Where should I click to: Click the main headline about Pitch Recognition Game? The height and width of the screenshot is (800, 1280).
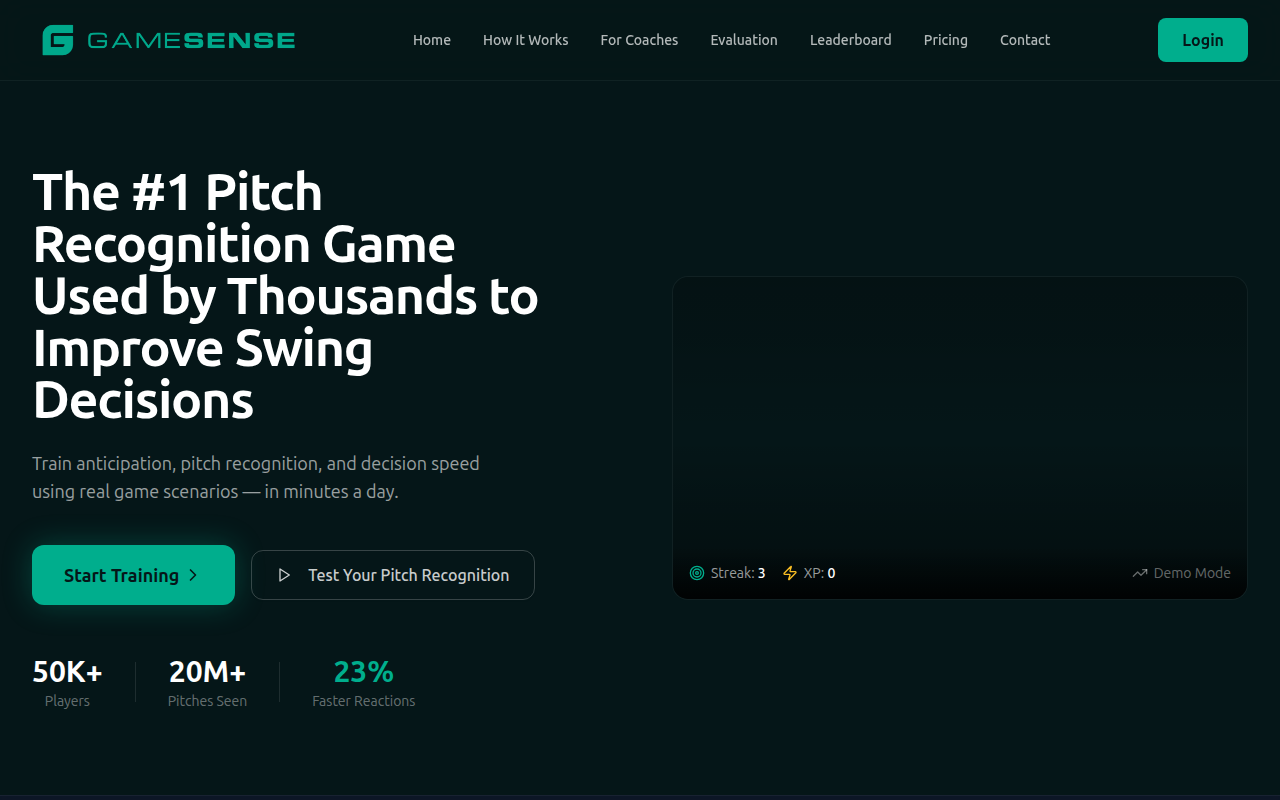pyautogui.click(x=286, y=296)
